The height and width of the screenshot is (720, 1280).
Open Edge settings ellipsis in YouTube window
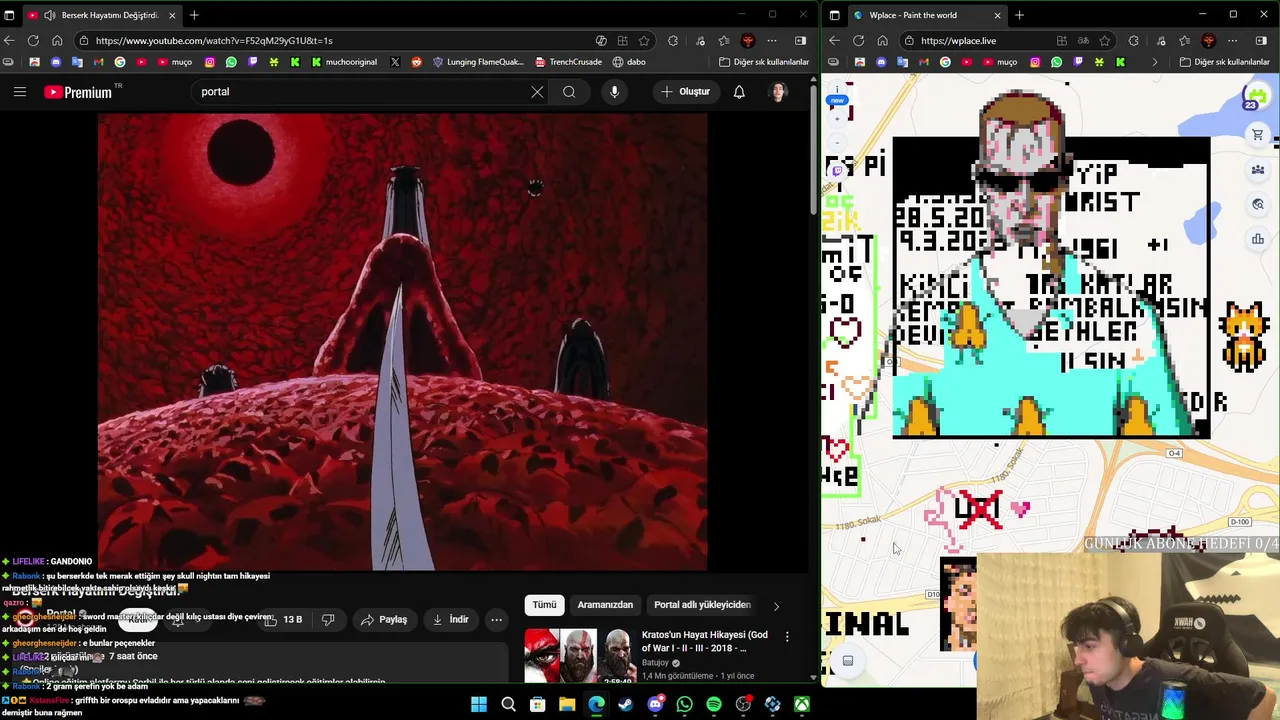[772, 41]
